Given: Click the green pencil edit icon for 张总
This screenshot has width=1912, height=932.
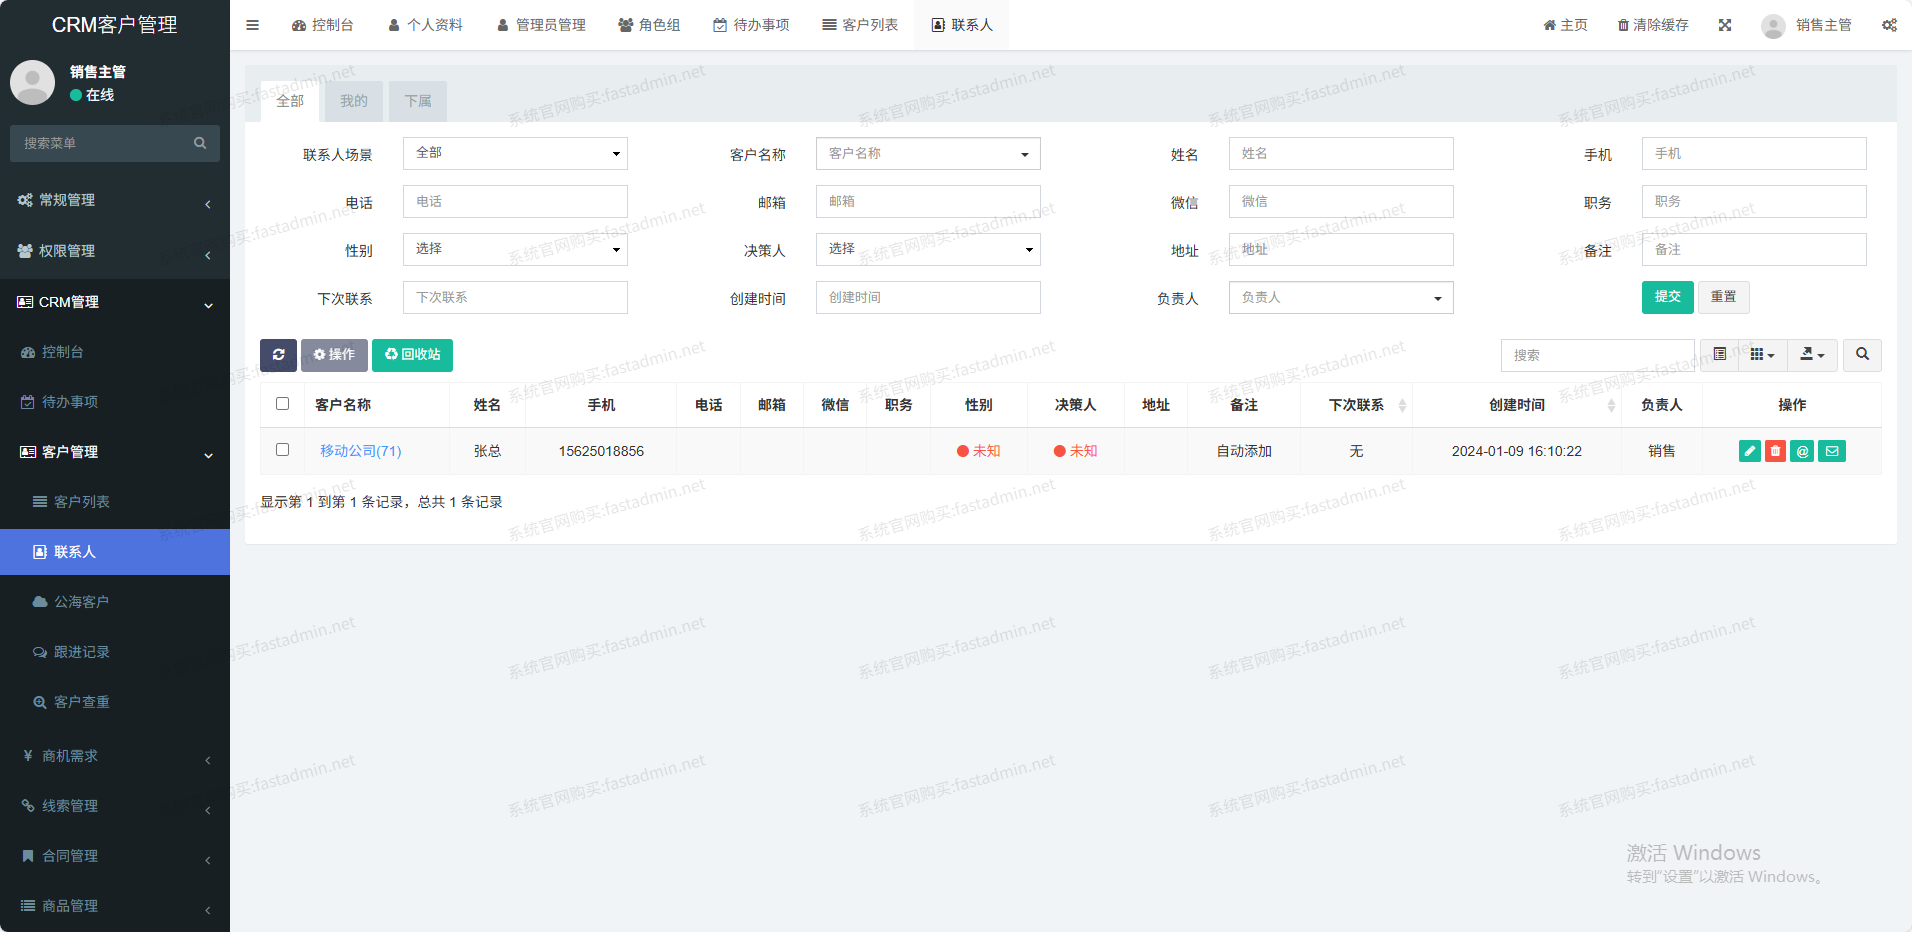Looking at the screenshot, I should tap(1749, 451).
